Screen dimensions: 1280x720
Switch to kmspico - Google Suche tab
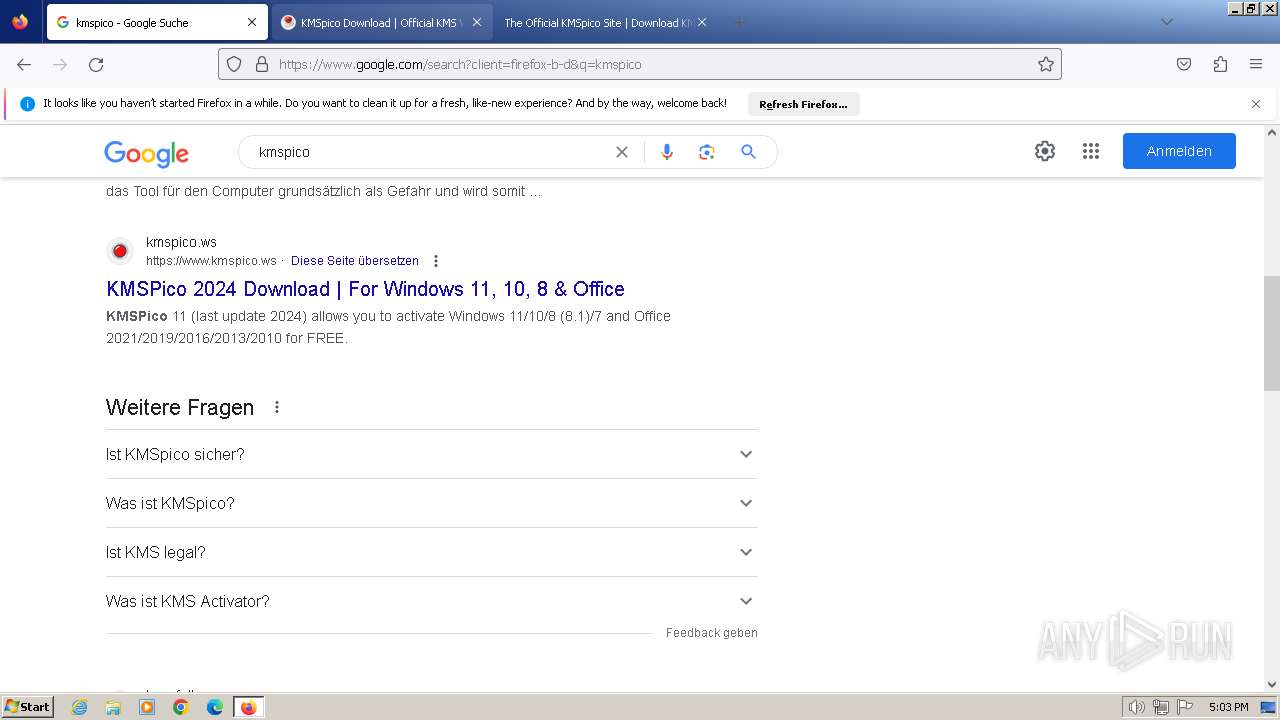coord(157,22)
